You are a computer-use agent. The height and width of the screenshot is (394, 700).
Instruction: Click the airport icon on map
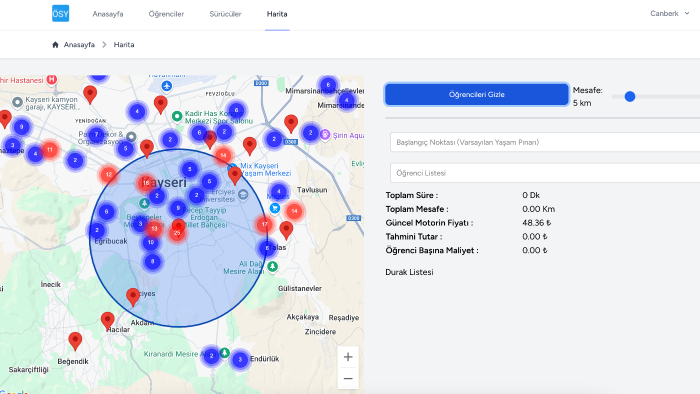[x=167, y=86]
